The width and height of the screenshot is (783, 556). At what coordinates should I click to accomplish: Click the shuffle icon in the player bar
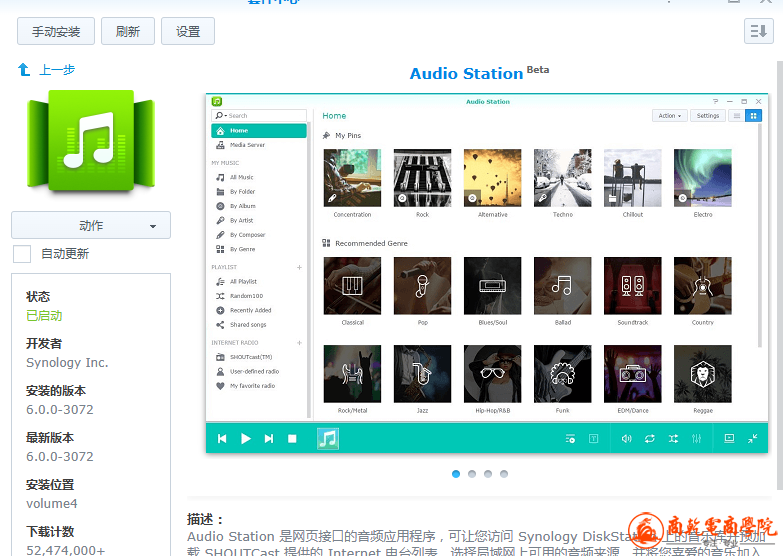pos(673,438)
